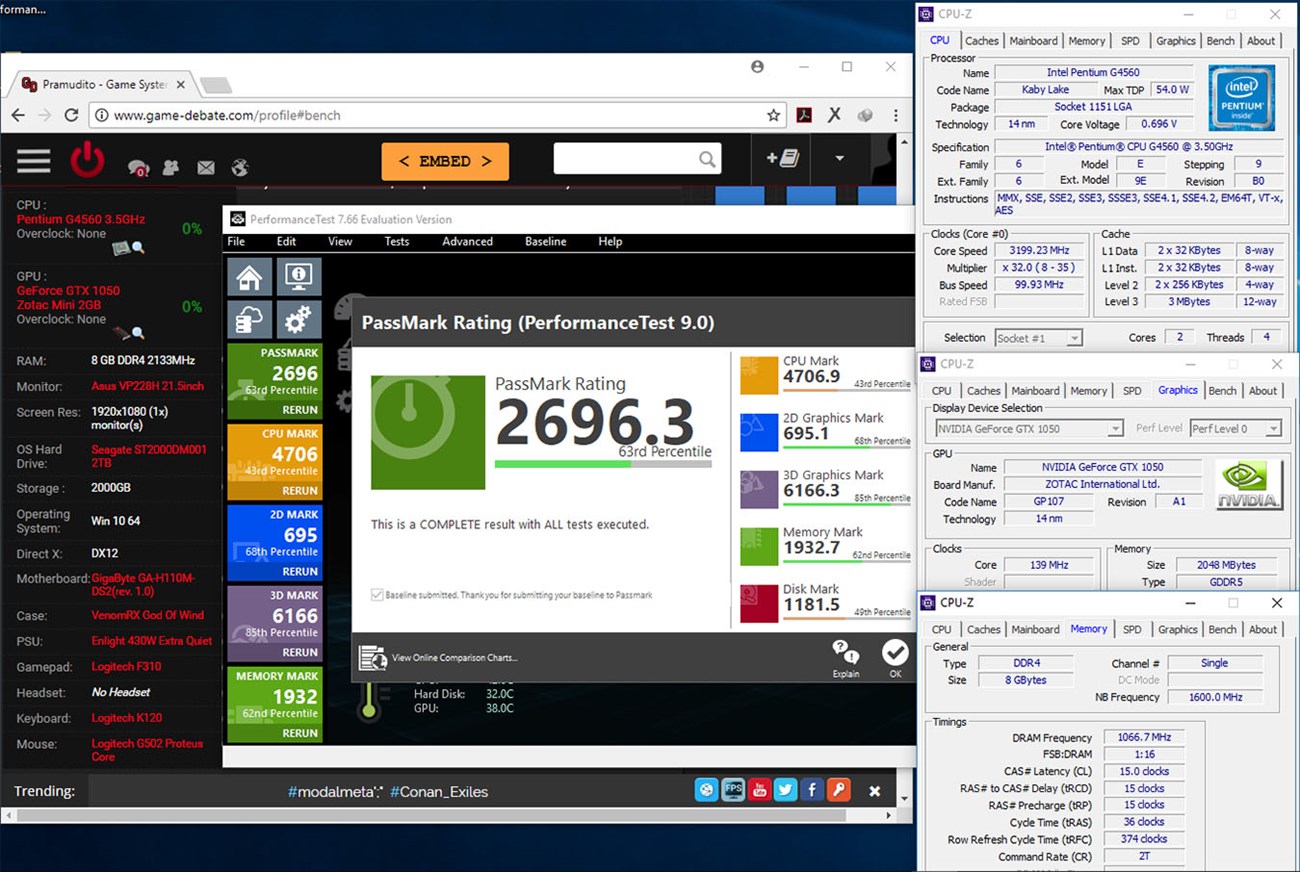The width and height of the screenshot is (1300, 872).
Task: Click the YouTube icon in trending bar
Action: [x=759, y=790]
